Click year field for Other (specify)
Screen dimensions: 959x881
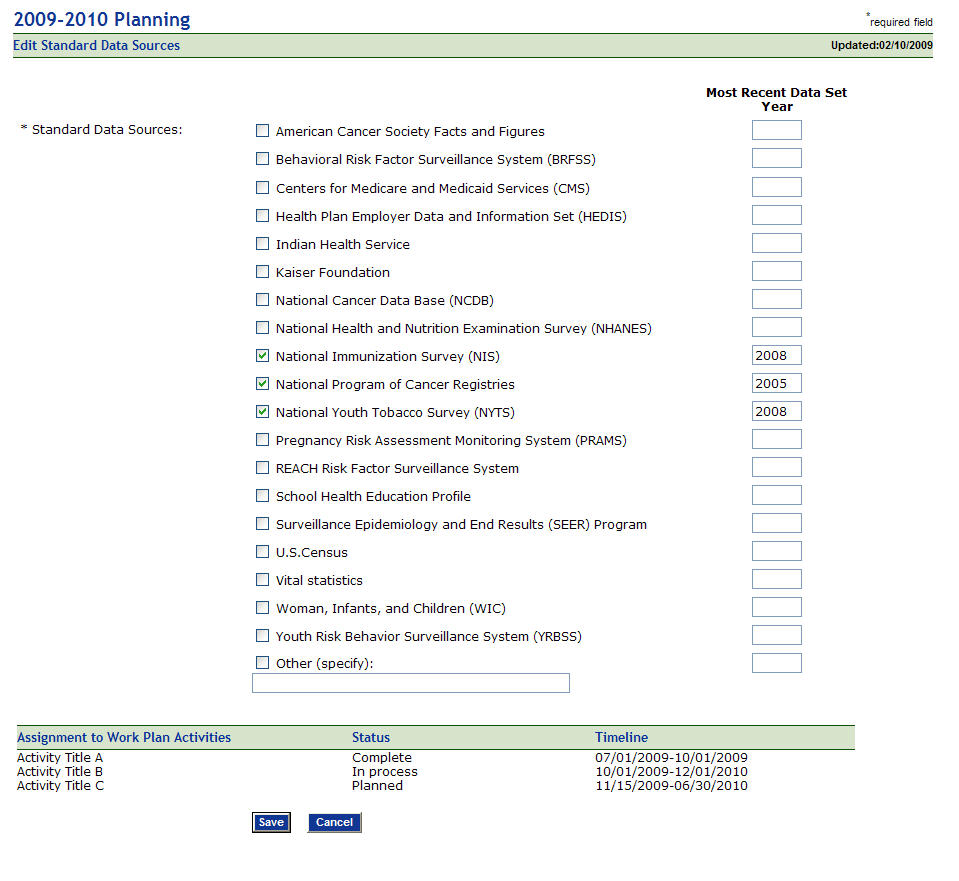pos(776,663)
